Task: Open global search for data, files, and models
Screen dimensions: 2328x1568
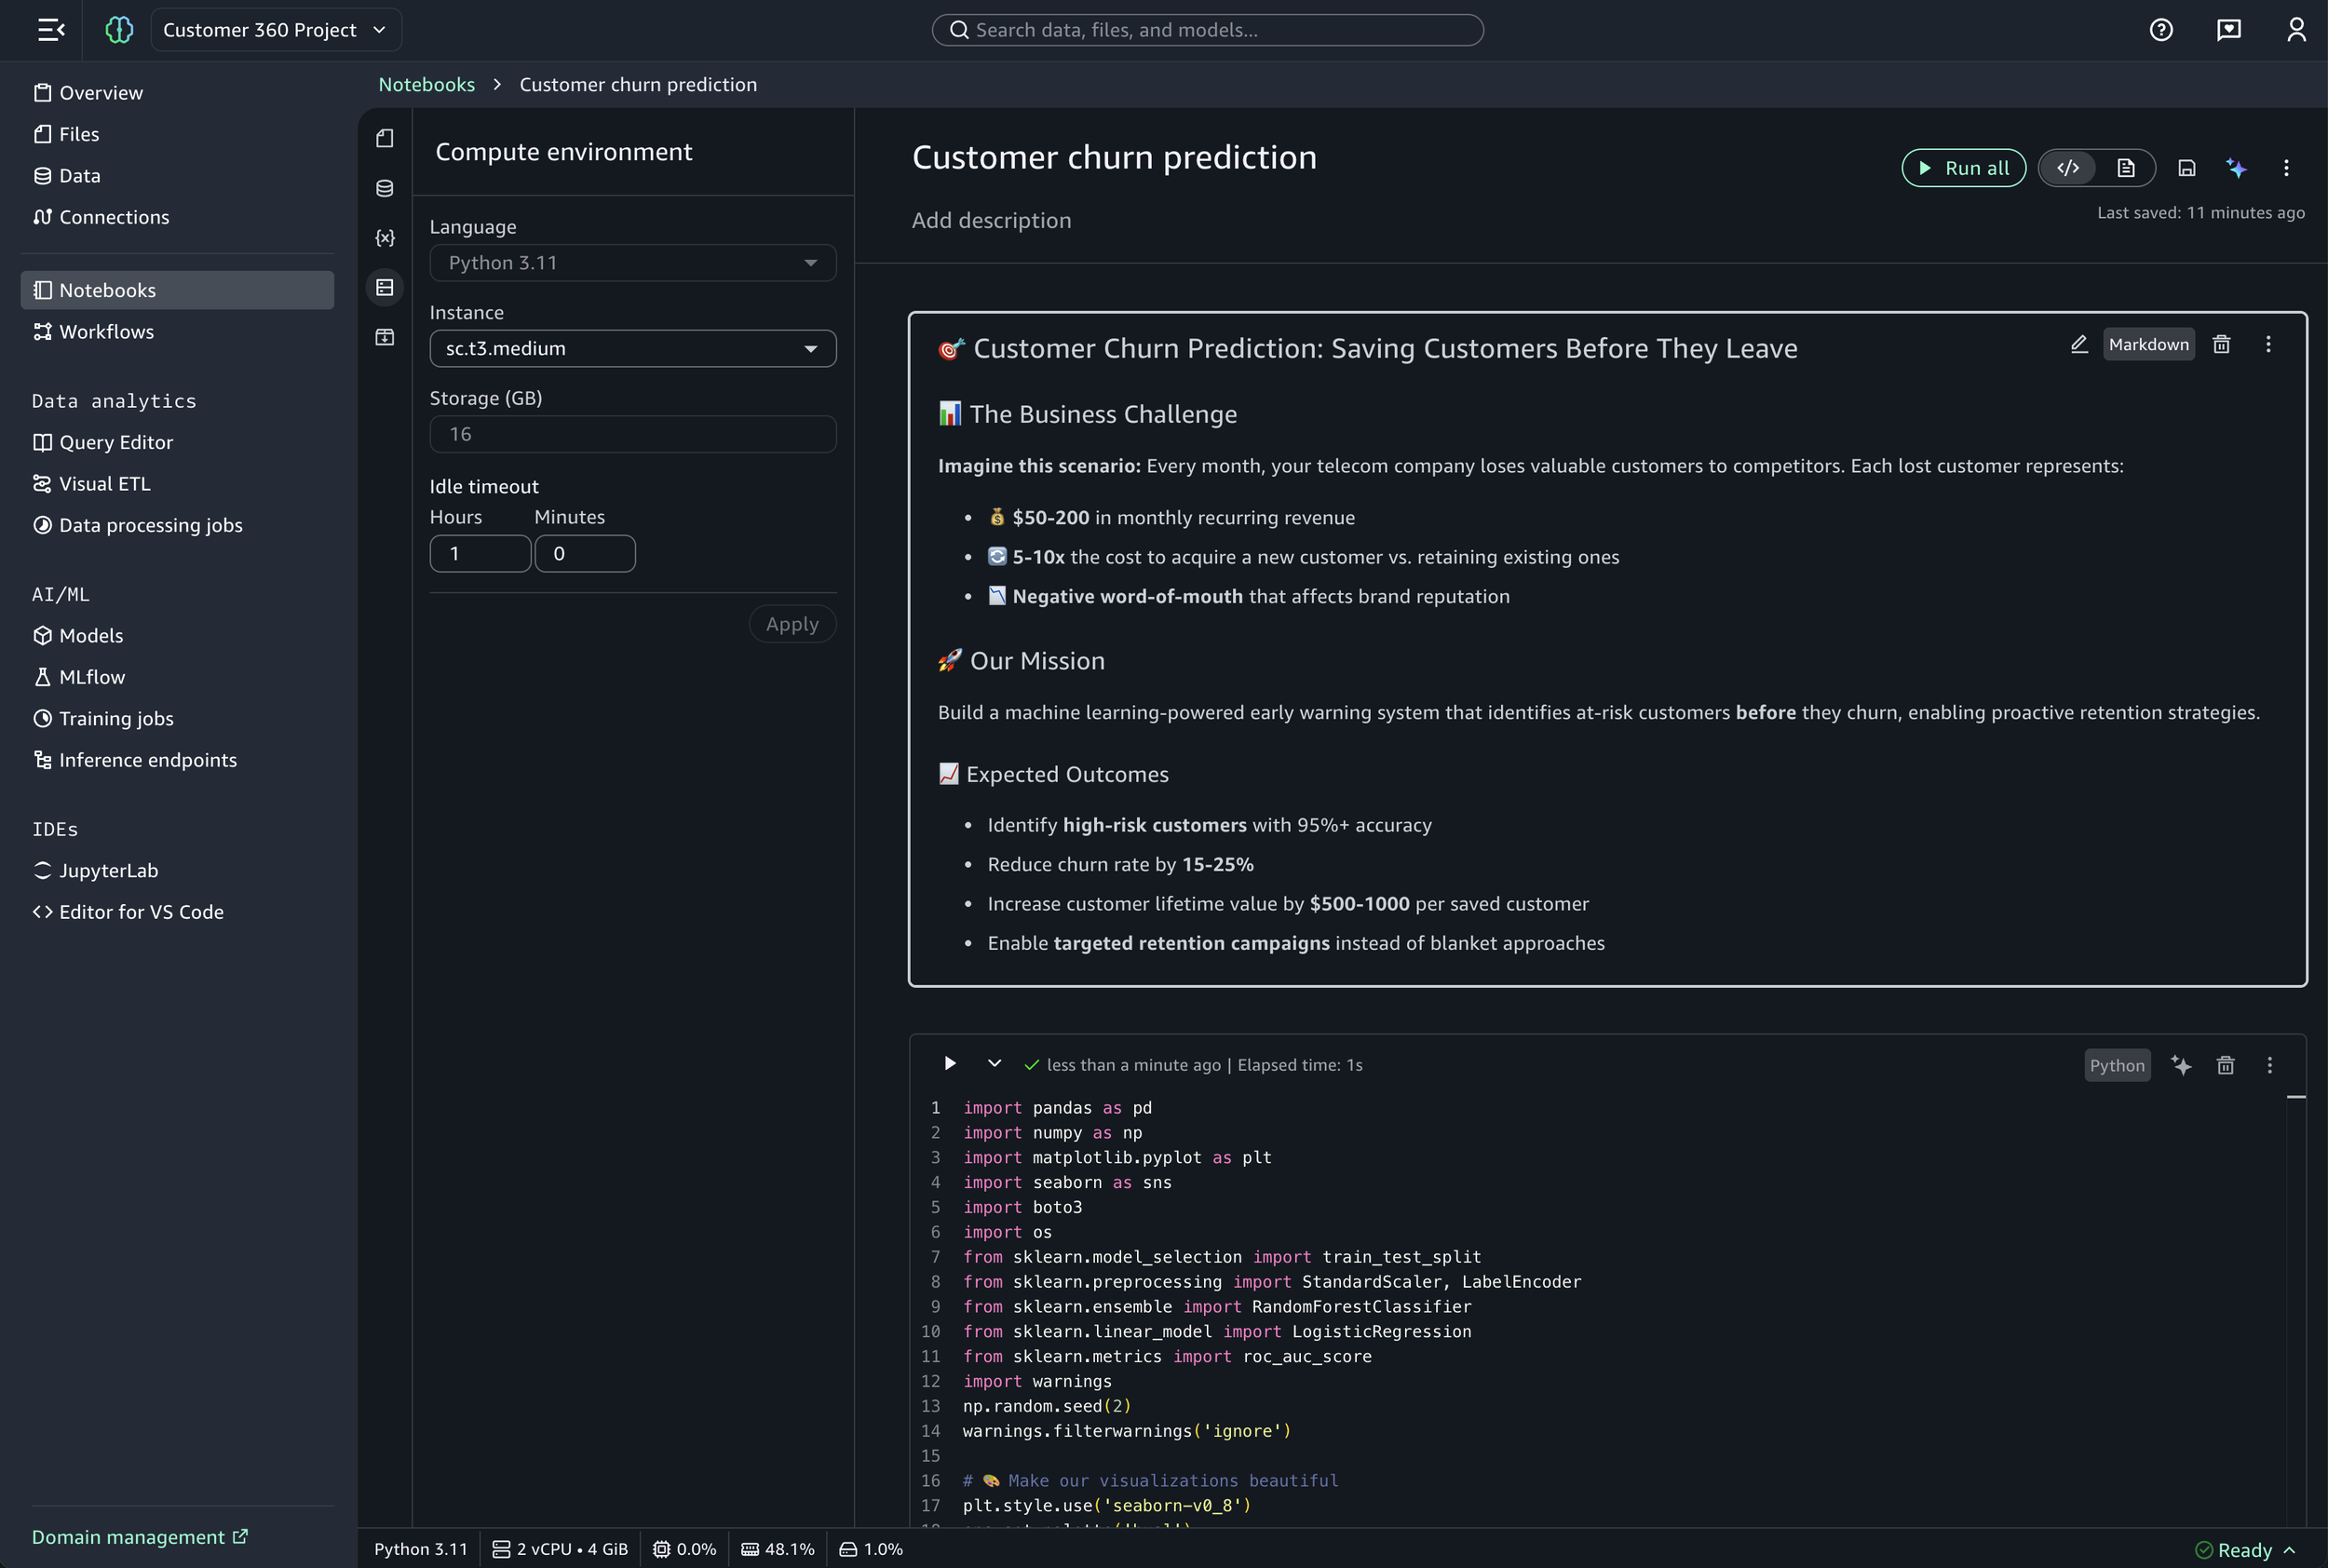Action: pyautogui.click(x=1206, y=29)
